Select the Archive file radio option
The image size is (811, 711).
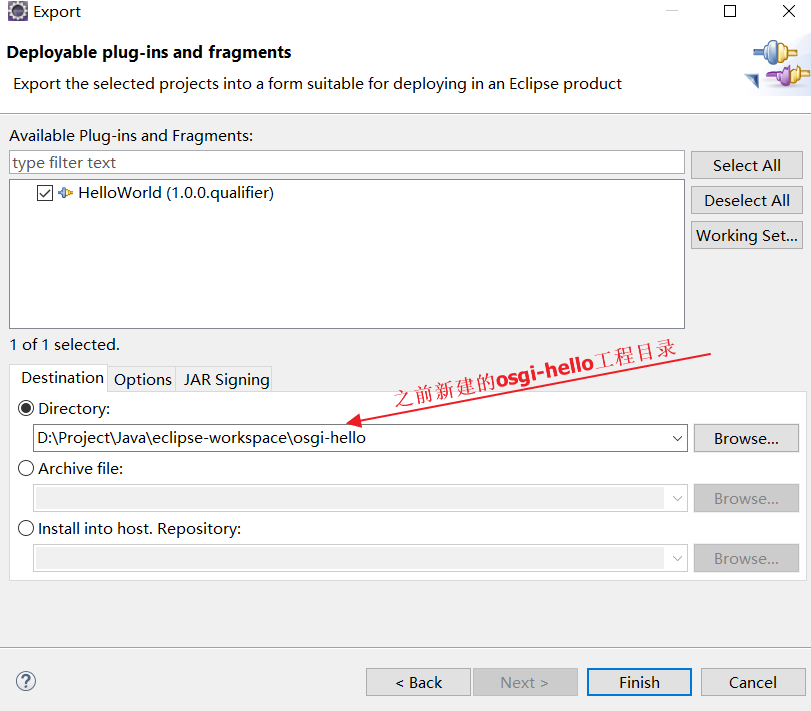point(26,468)
